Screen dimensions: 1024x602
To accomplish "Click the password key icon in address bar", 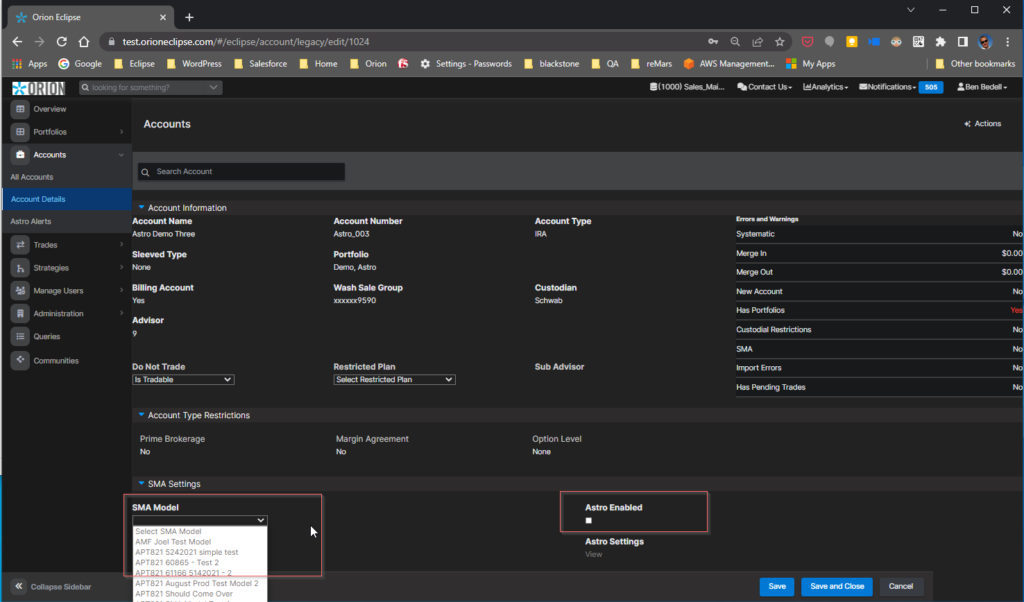I will point(712,42).
